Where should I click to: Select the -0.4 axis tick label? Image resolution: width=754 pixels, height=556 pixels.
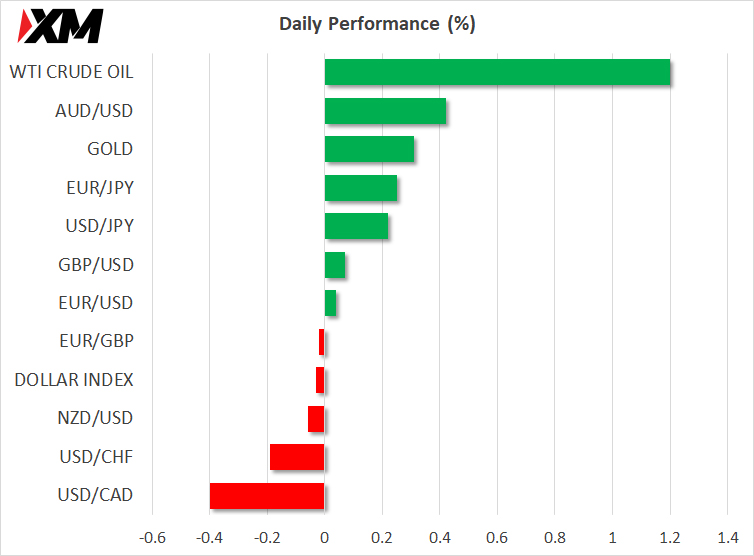click(x=209, y=538)
